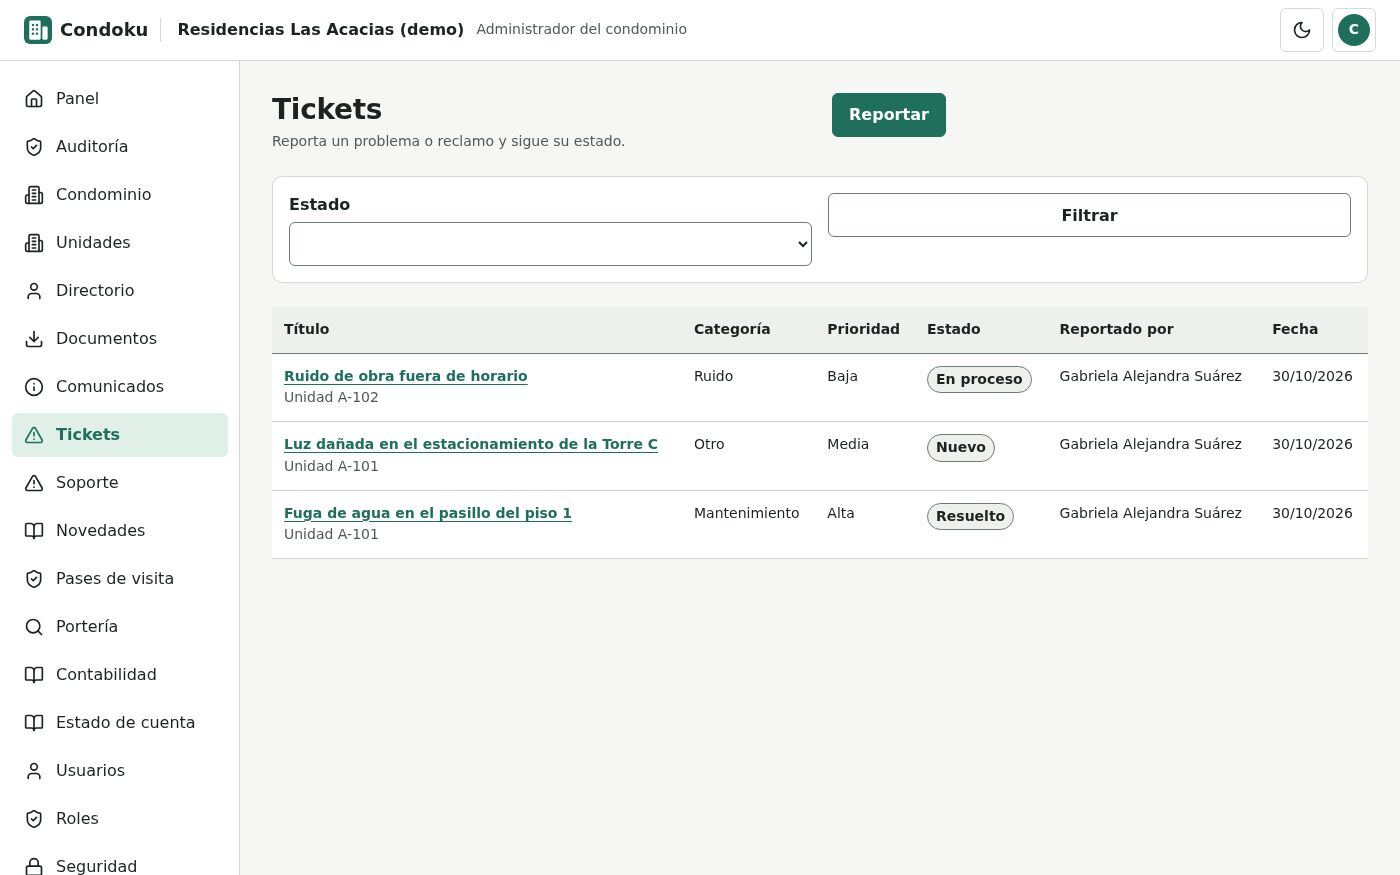
Task: Click the 'En proceso' status badge
Action: [x=979, y=379]
